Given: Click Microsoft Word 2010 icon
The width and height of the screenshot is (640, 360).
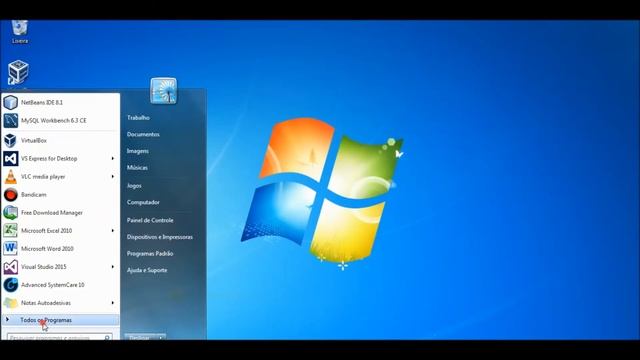Looking at the screenshot, I should click(11, 249).
